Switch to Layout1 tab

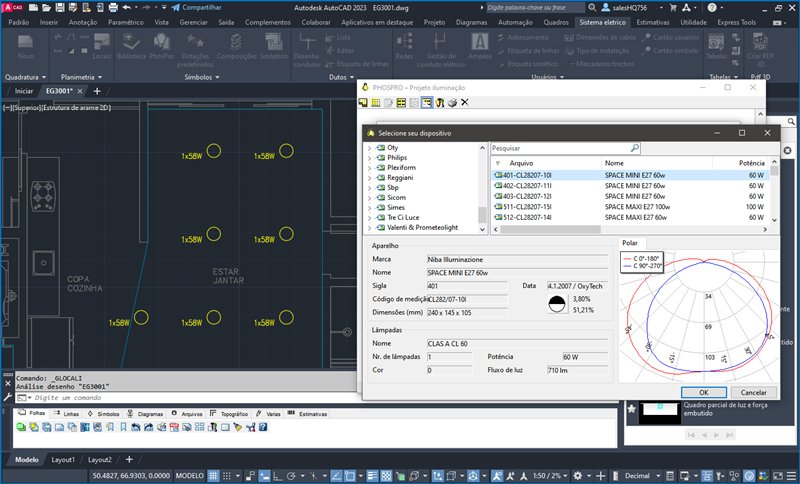click(x=63, y=459)
